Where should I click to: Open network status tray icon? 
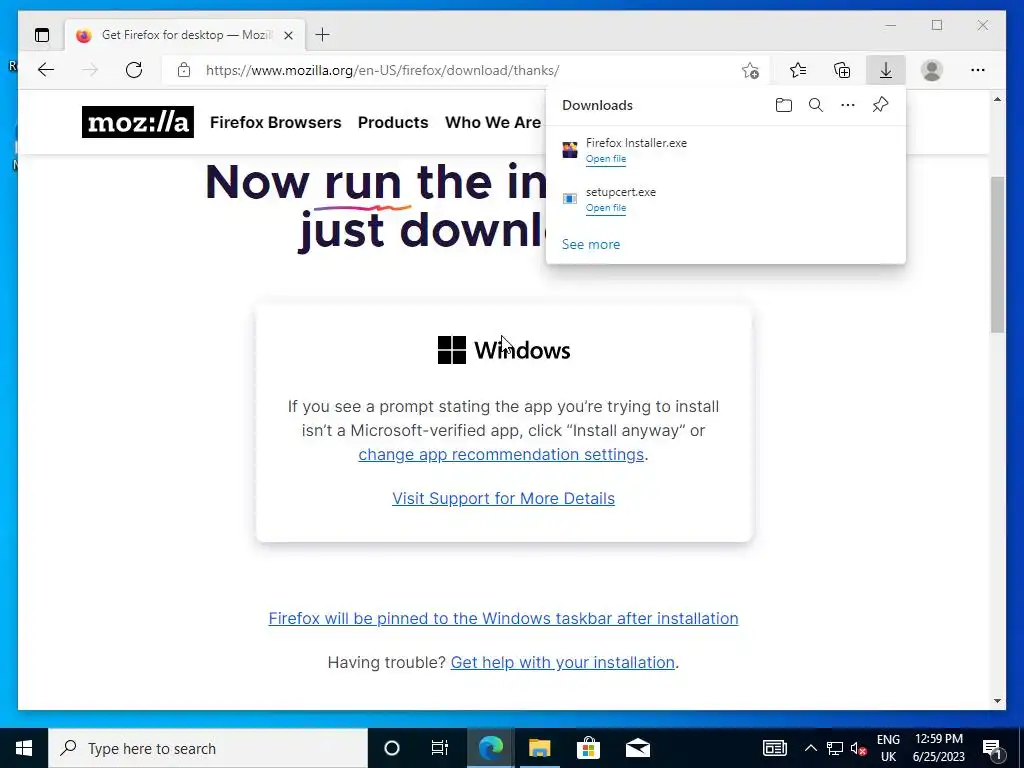point(835,748)
